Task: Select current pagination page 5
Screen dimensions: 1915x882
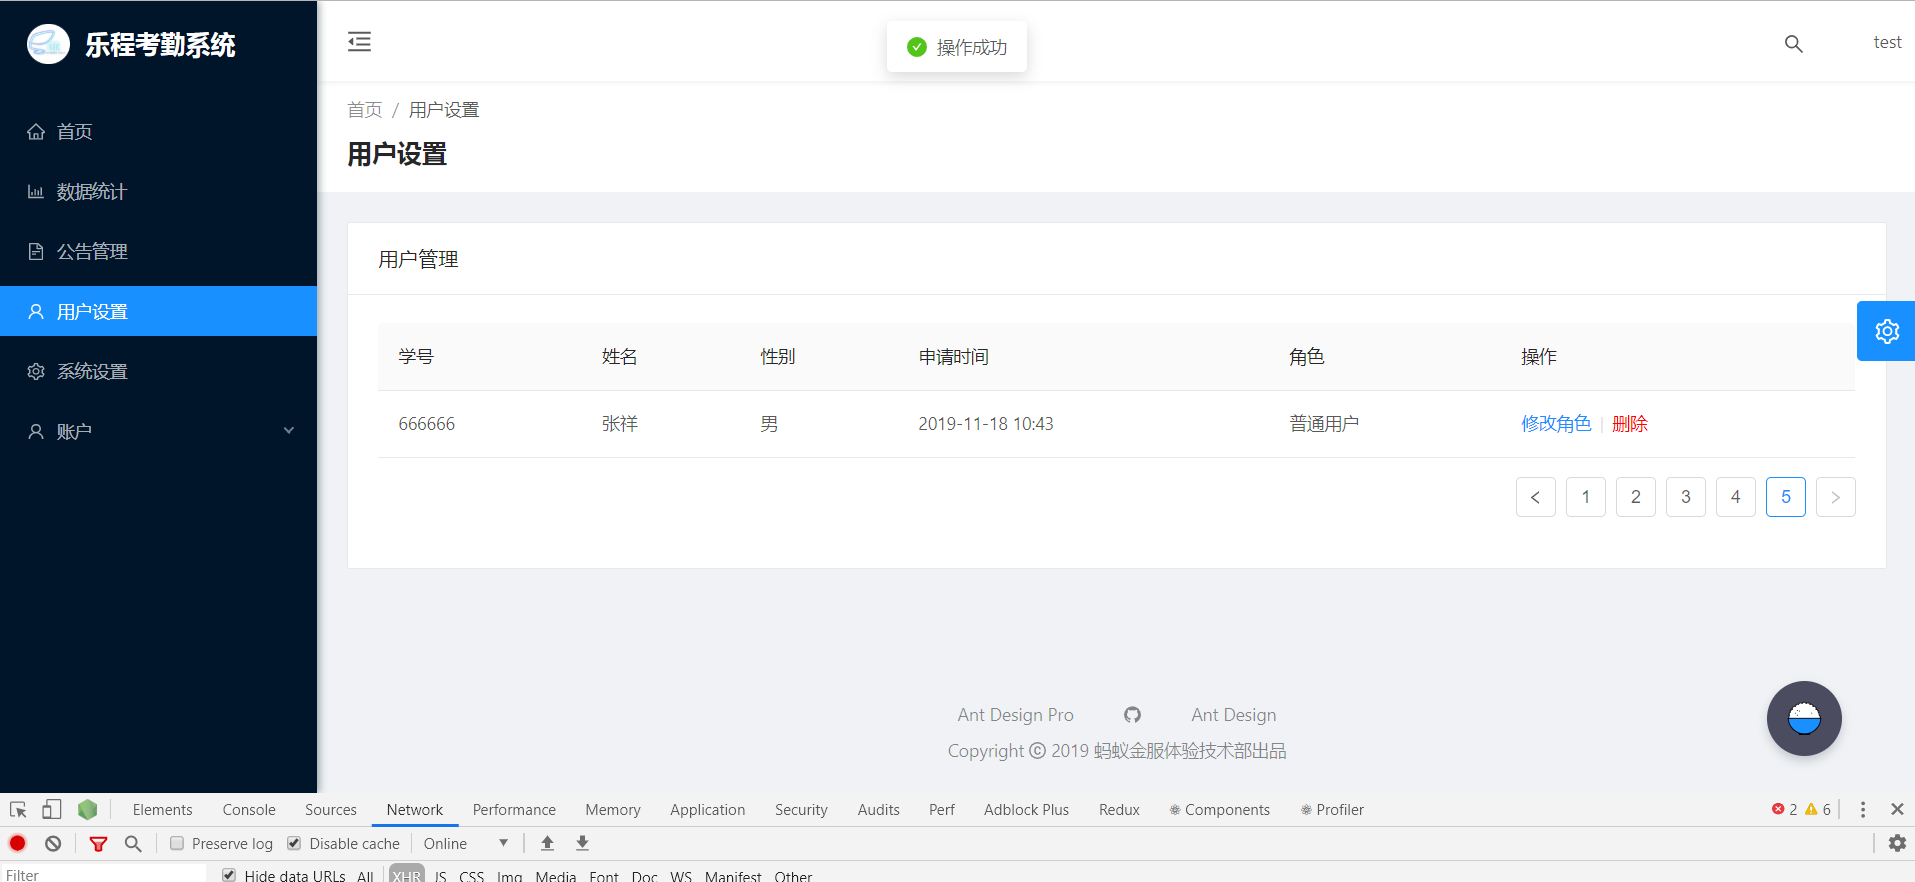Action: coord(1786,497)
